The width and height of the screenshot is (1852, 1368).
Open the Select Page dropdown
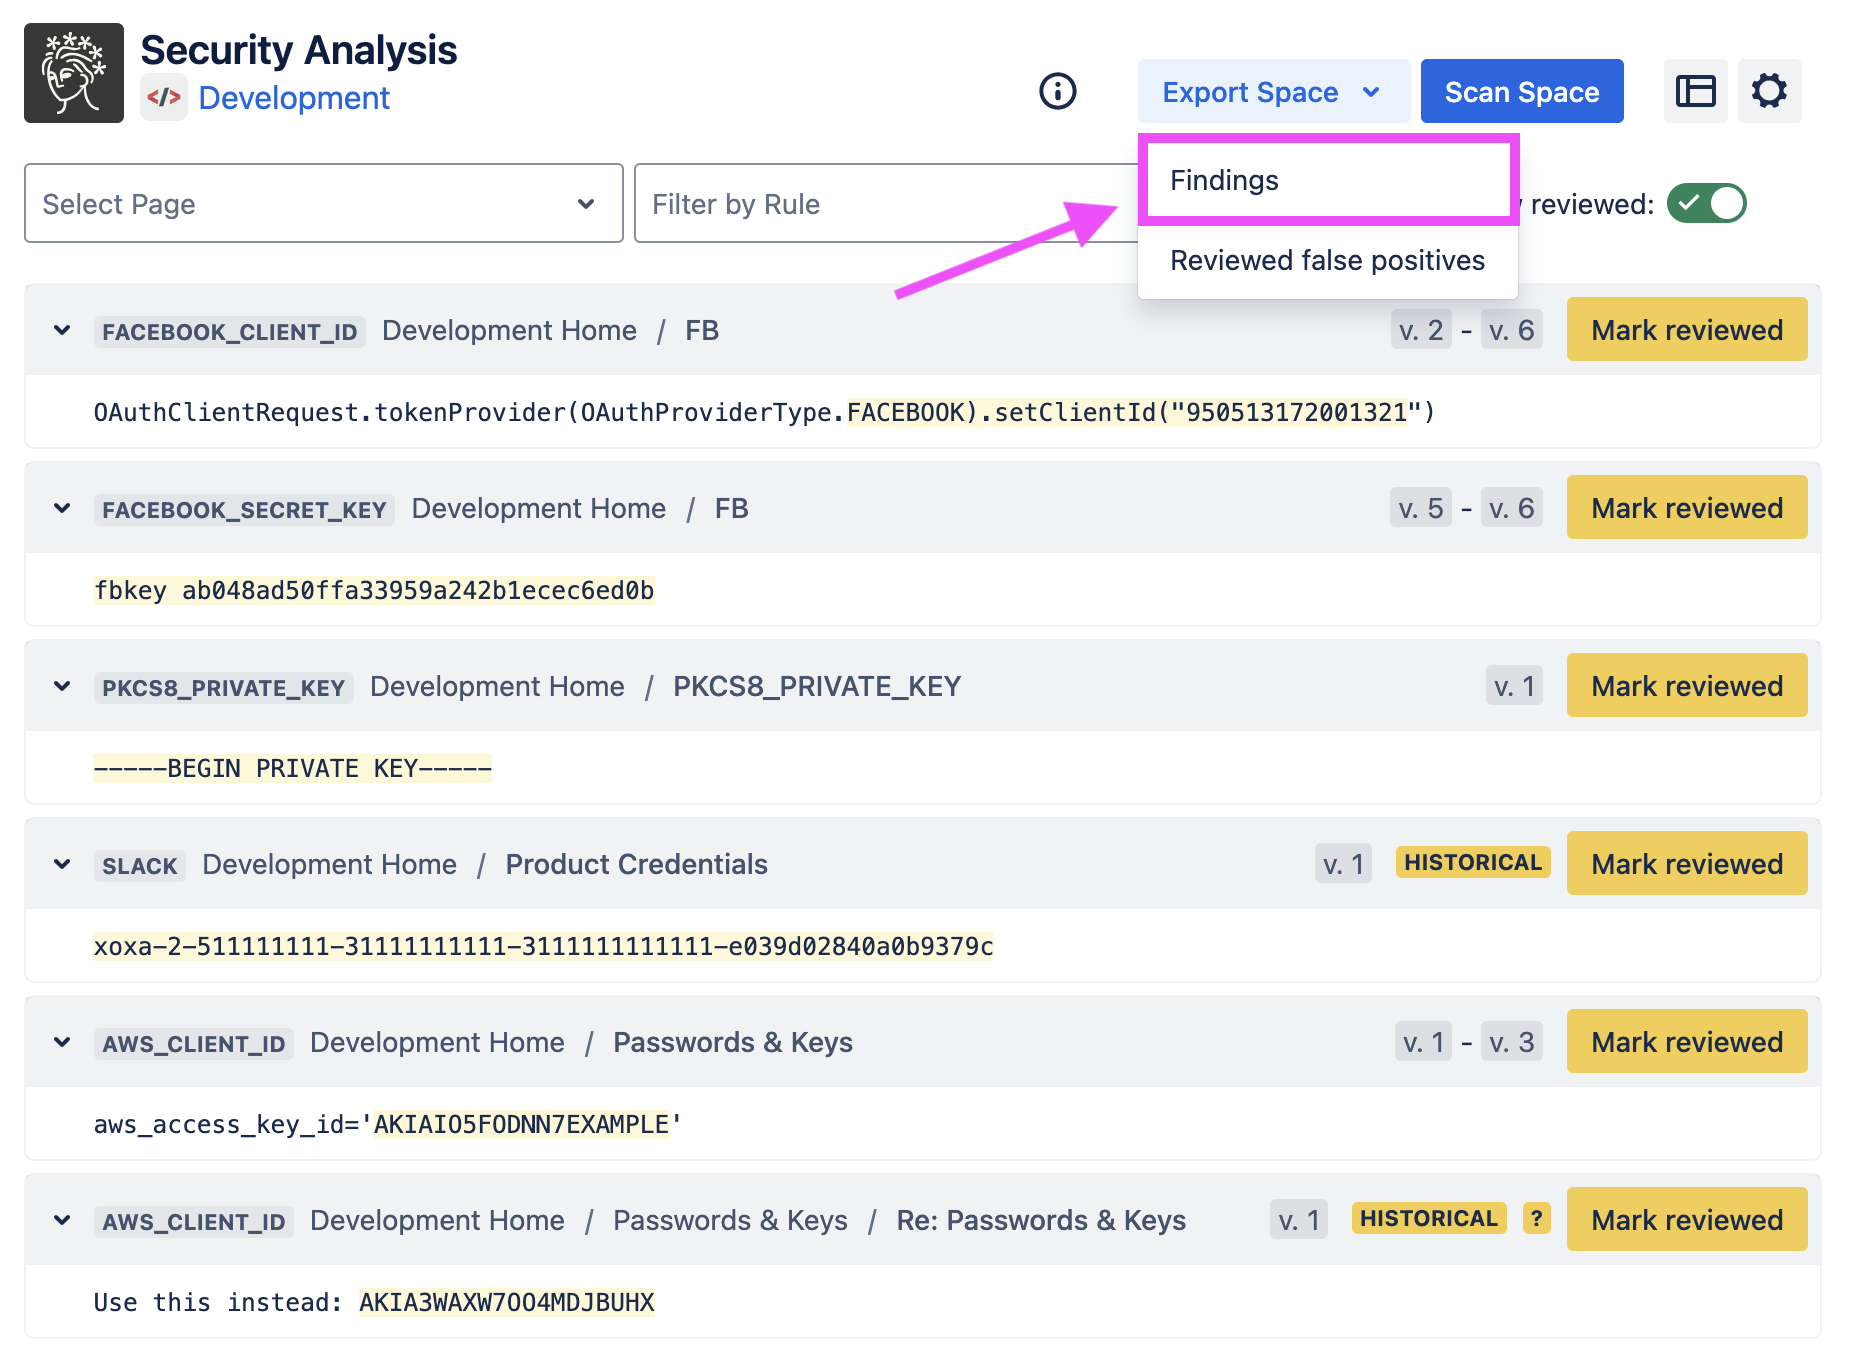[x=323, y=204]
